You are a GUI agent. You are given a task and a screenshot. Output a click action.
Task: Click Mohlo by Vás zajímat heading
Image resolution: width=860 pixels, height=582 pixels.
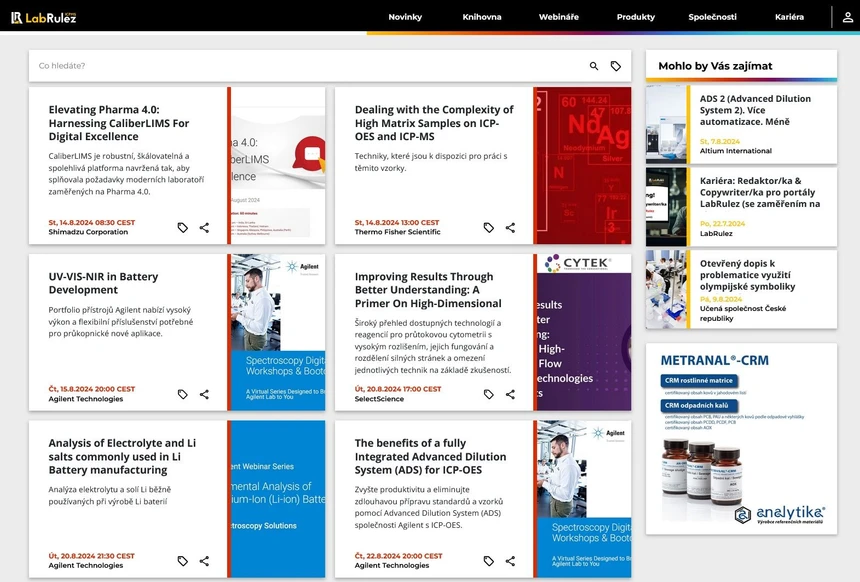(x=715, y=66)
